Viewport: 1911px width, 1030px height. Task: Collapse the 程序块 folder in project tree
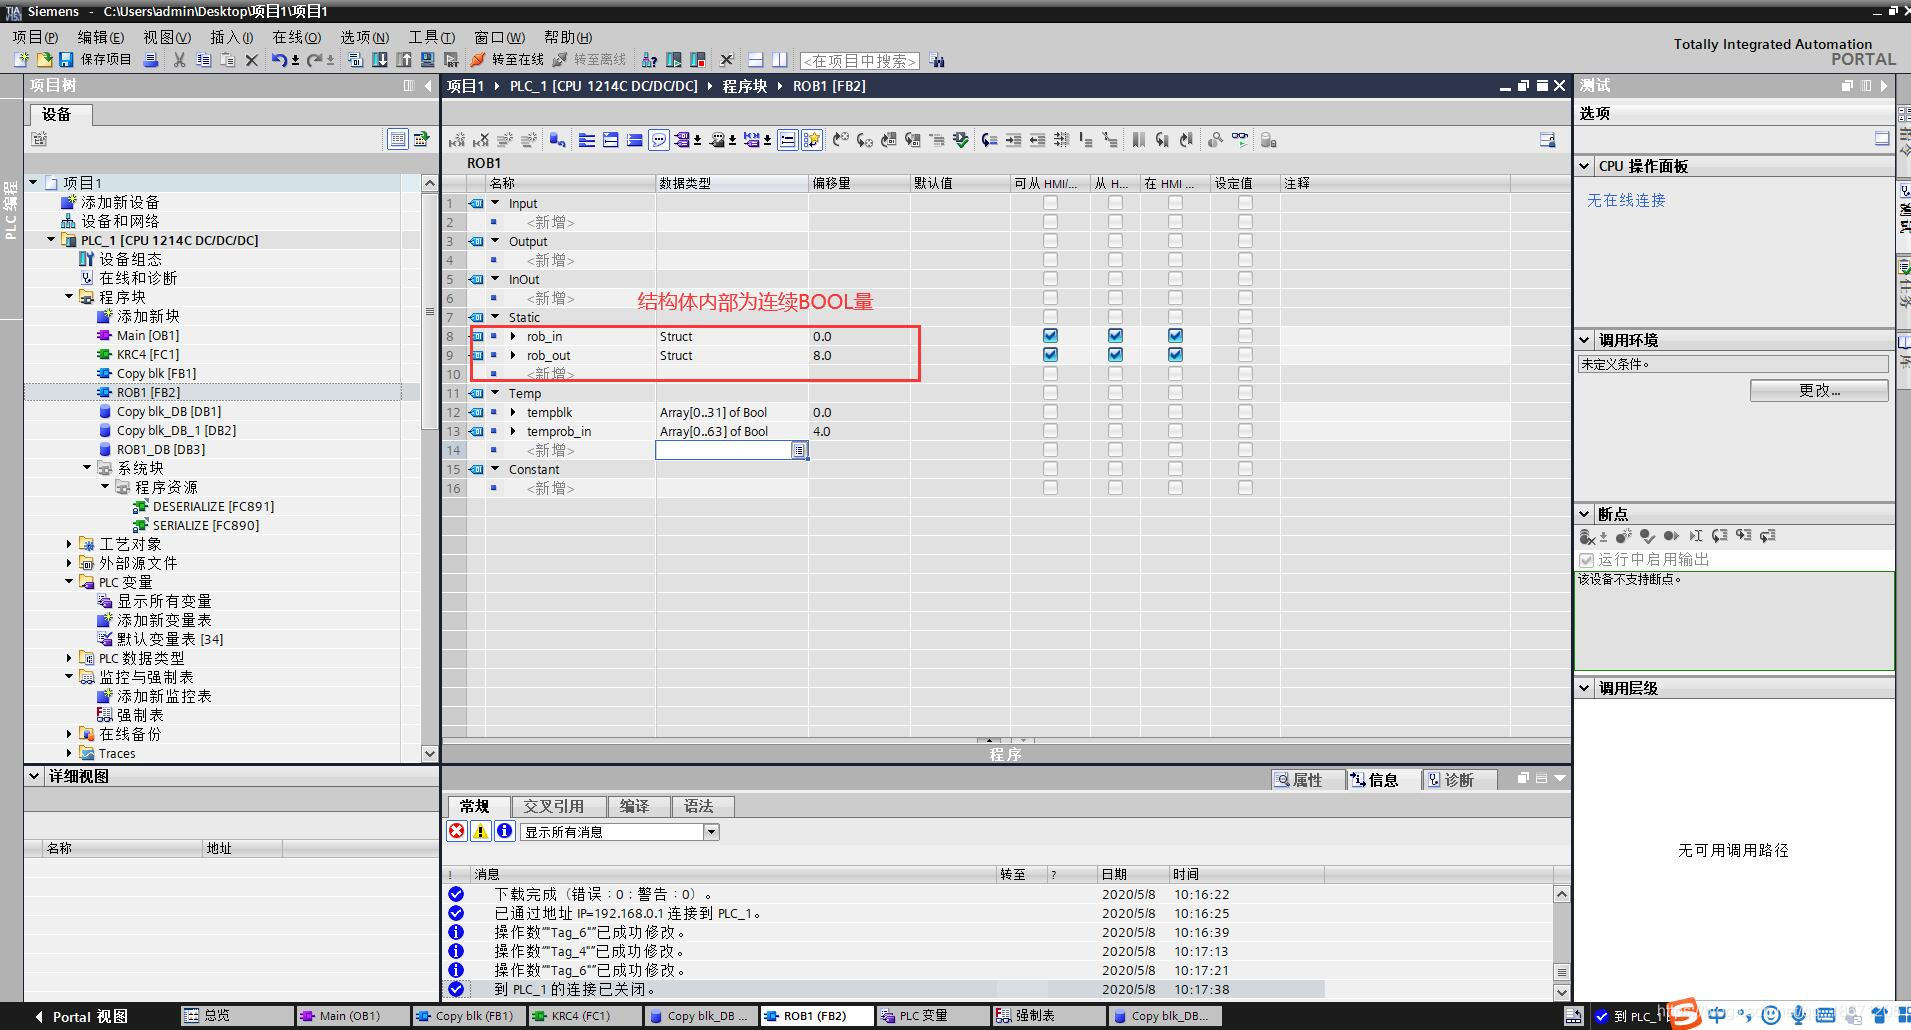click(69, 297)
